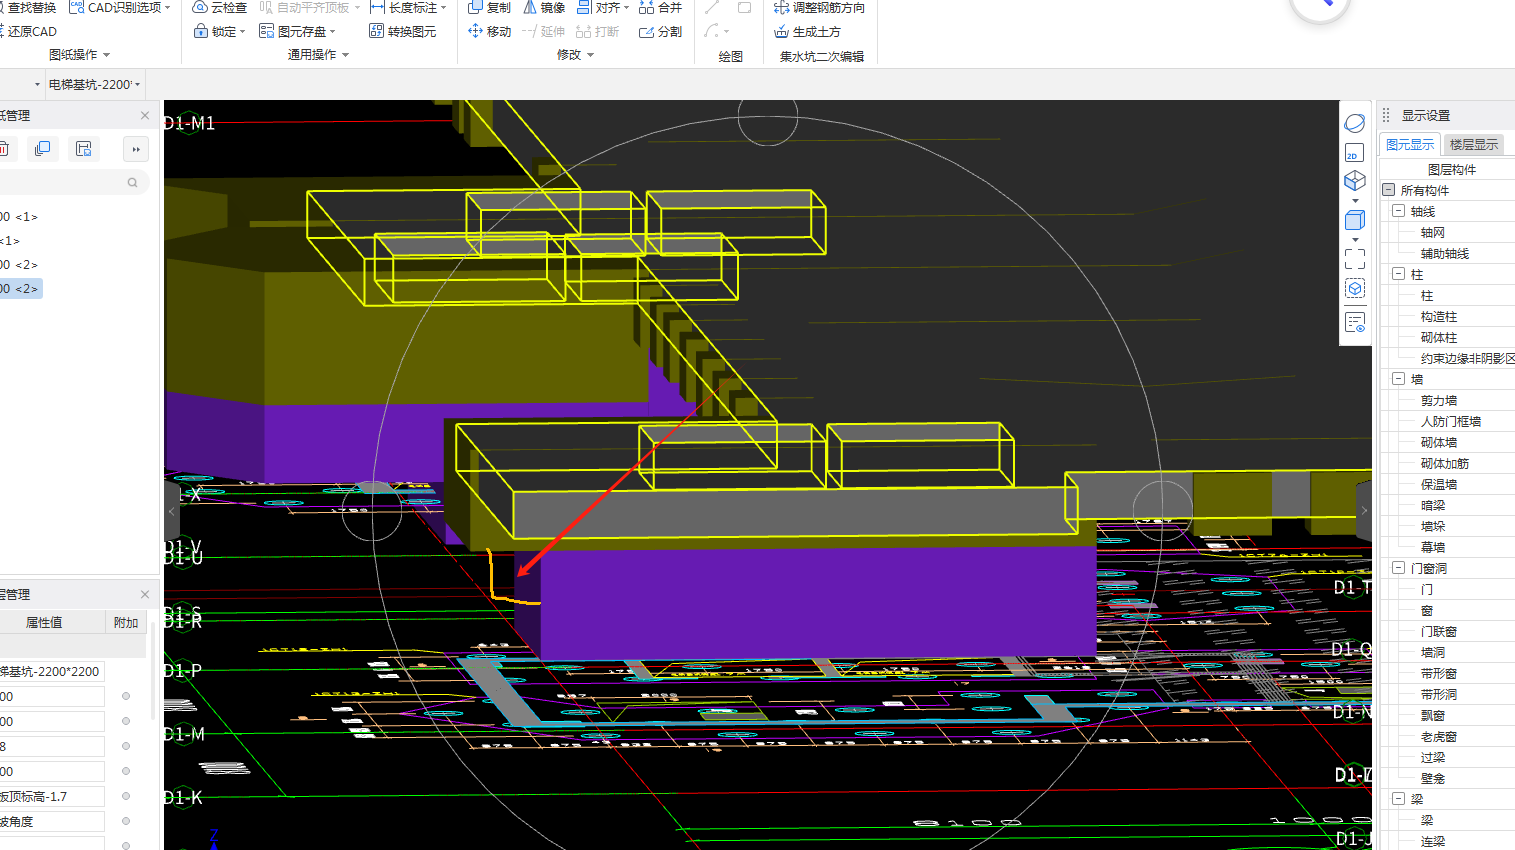Click the dashed-frame full screen icon

[1355, 259]
